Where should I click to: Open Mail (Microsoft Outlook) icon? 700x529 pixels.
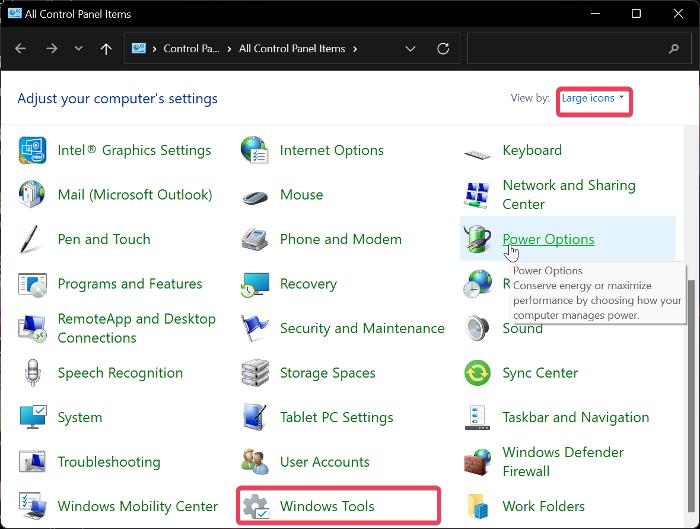32,195
